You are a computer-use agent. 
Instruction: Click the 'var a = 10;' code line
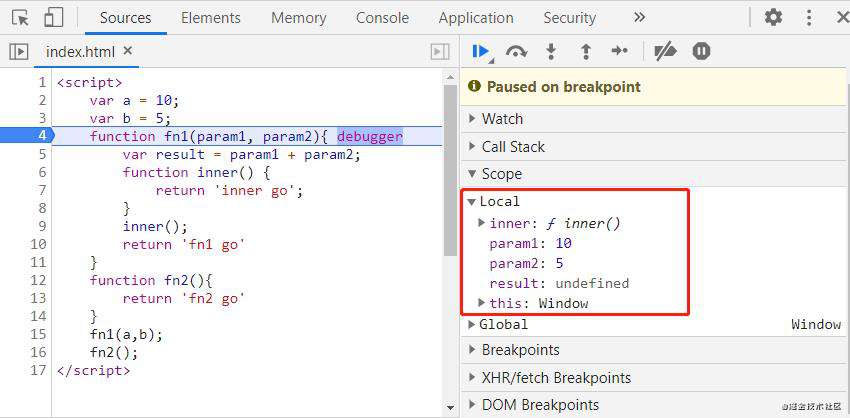[x=134, y=101]
